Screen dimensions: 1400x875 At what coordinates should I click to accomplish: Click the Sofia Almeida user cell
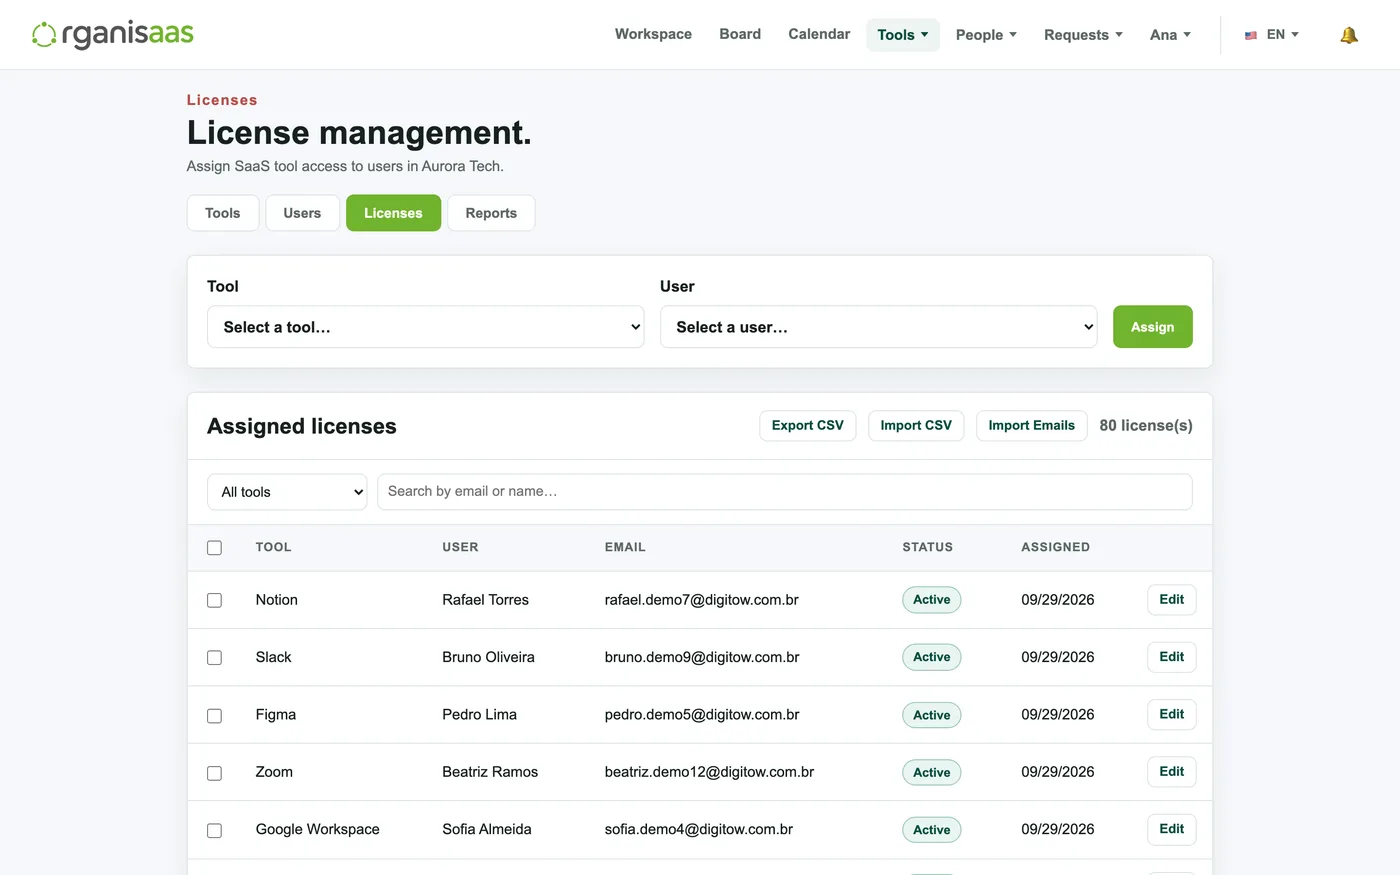tap(487, 830)
